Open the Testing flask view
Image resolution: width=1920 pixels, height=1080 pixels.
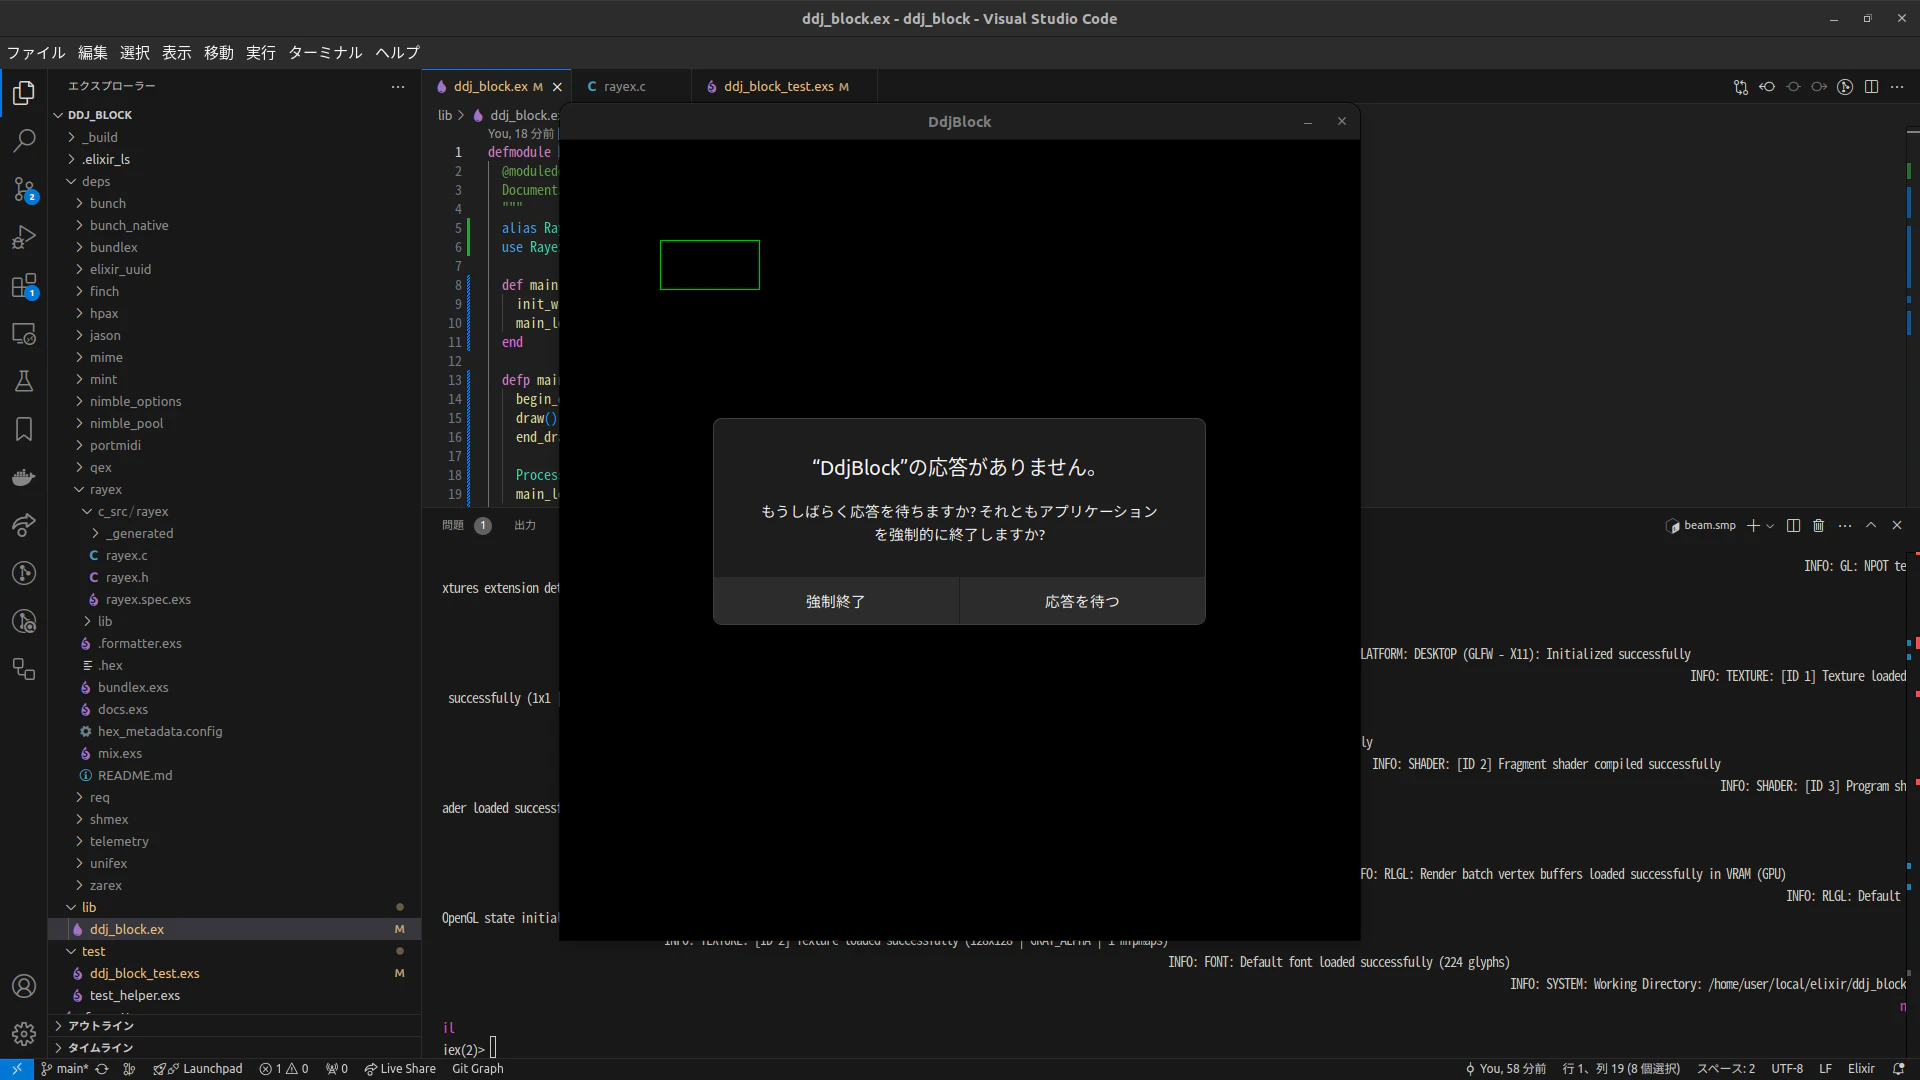pos(24,381)
